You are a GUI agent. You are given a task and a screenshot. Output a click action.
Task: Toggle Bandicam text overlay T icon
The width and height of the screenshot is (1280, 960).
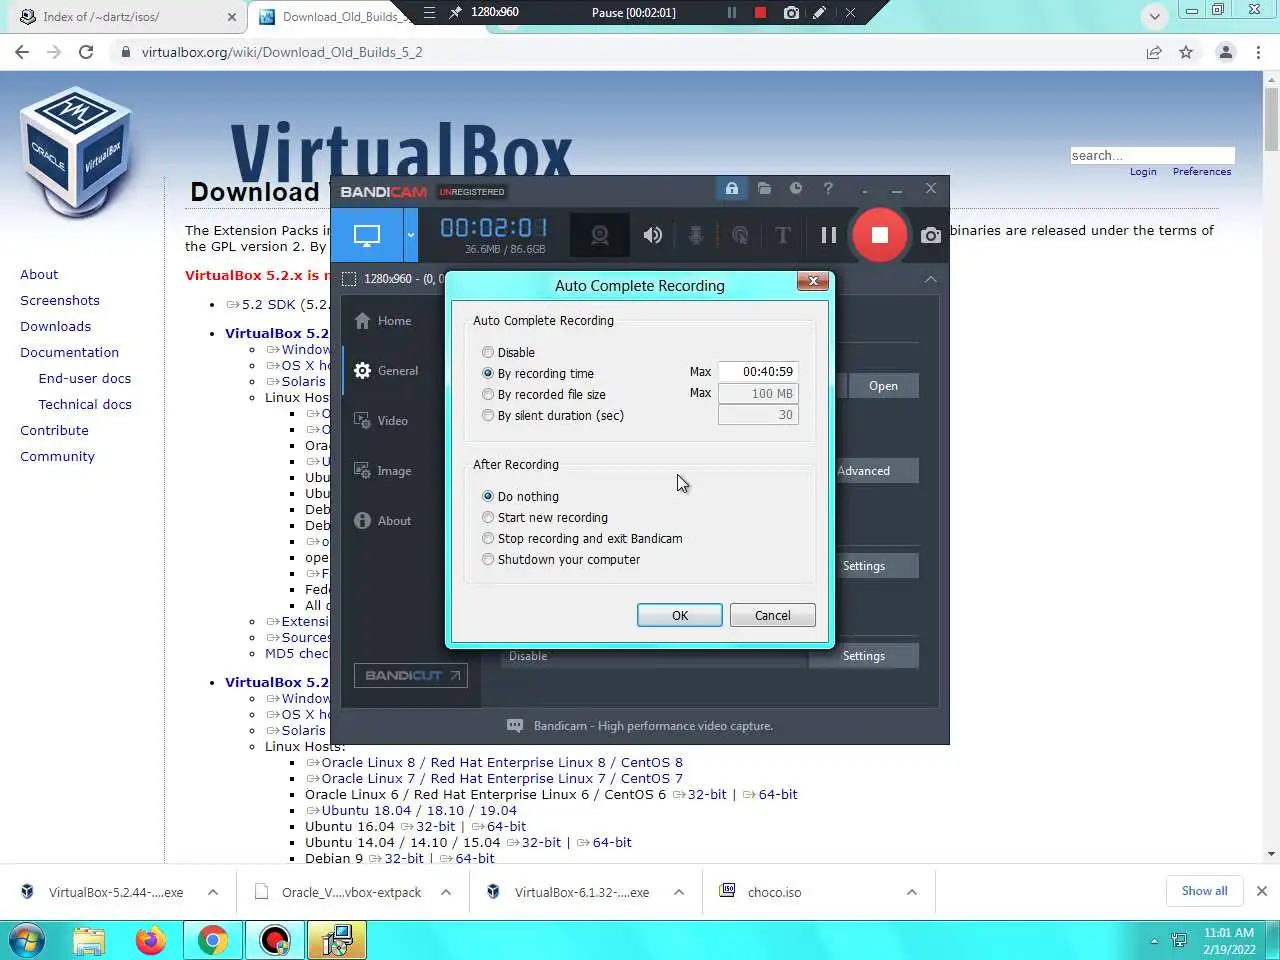point(783,235)
